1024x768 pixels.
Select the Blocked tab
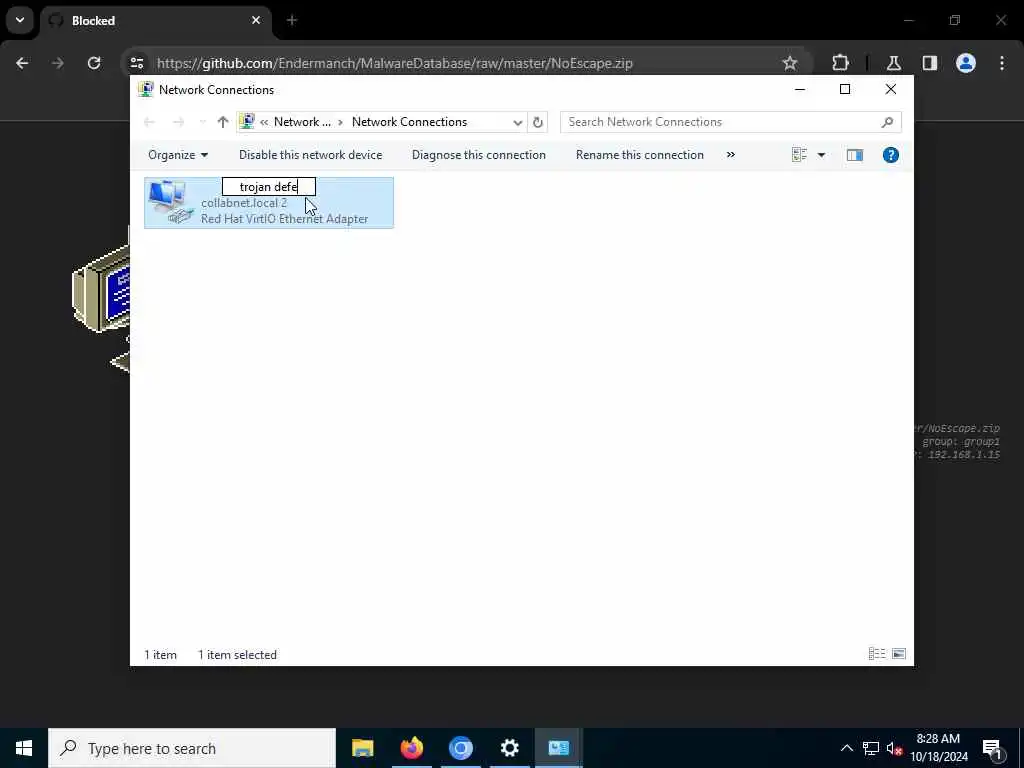[155, 21]
